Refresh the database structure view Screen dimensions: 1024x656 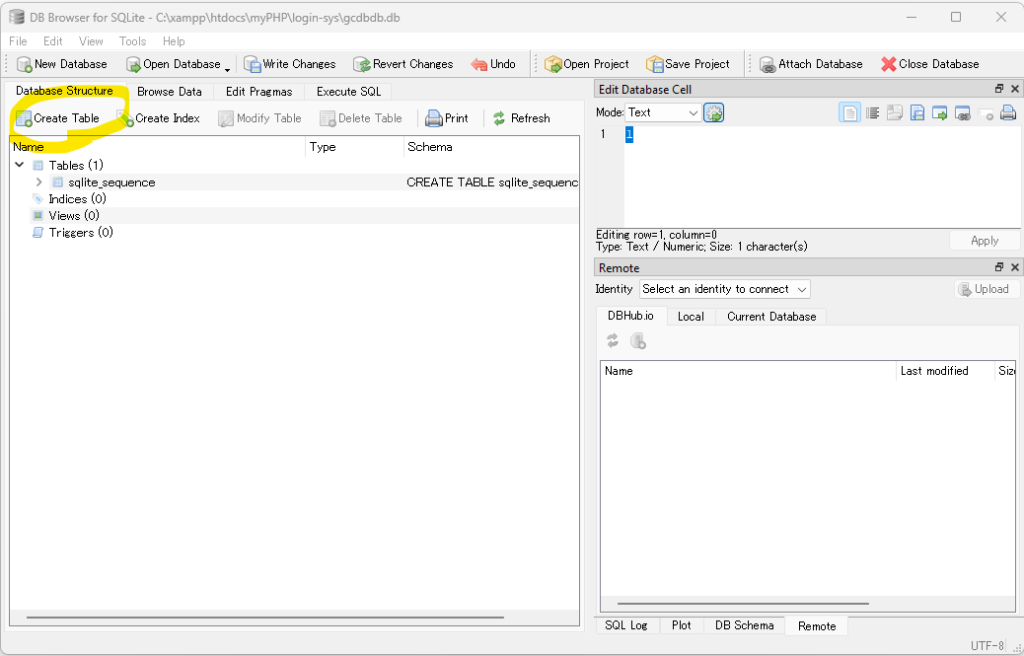pyautogui.click(x=521, y=118)
